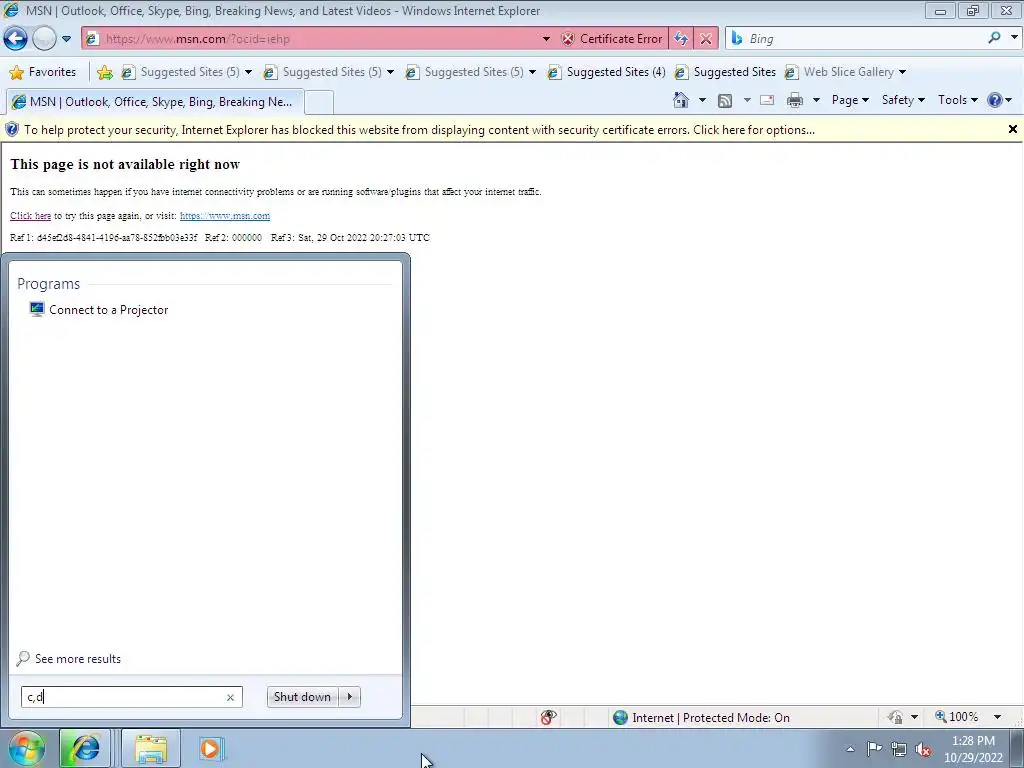This screenshot has height=768, width=1024.
Task: Click the Help question mark icon
Action: click(995, 100)
